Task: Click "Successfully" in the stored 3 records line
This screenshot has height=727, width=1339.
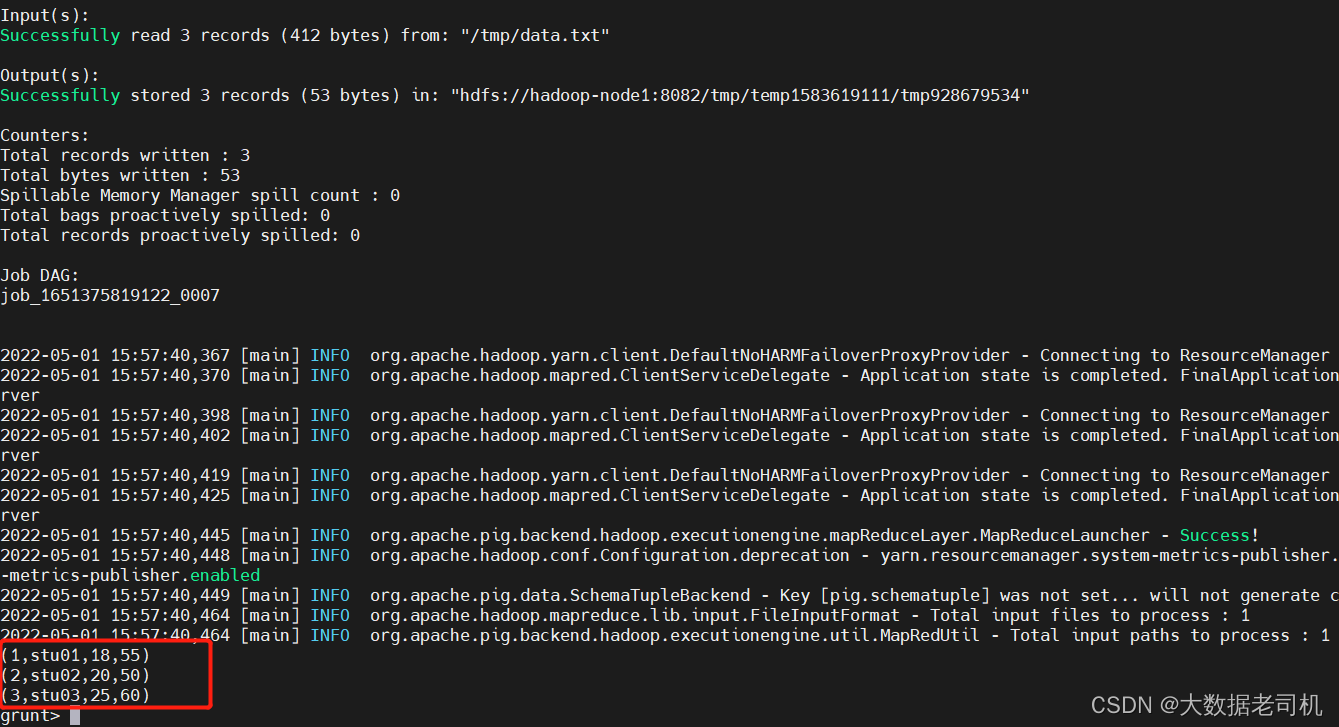Action: point(60,95)
